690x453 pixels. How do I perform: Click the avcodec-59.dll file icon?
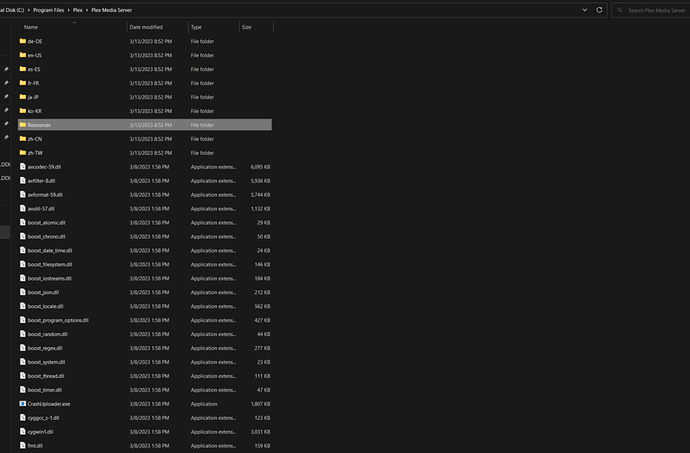point(22,166)
